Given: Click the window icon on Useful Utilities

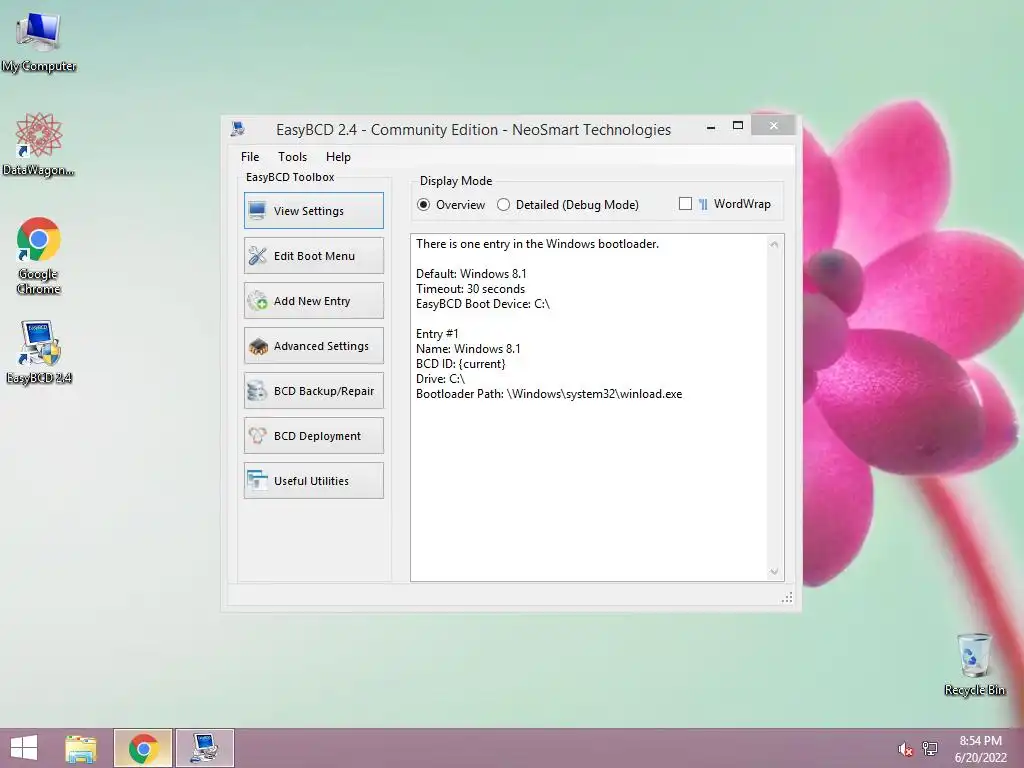Looking at the screenshot, I should [x=257, y=481].
